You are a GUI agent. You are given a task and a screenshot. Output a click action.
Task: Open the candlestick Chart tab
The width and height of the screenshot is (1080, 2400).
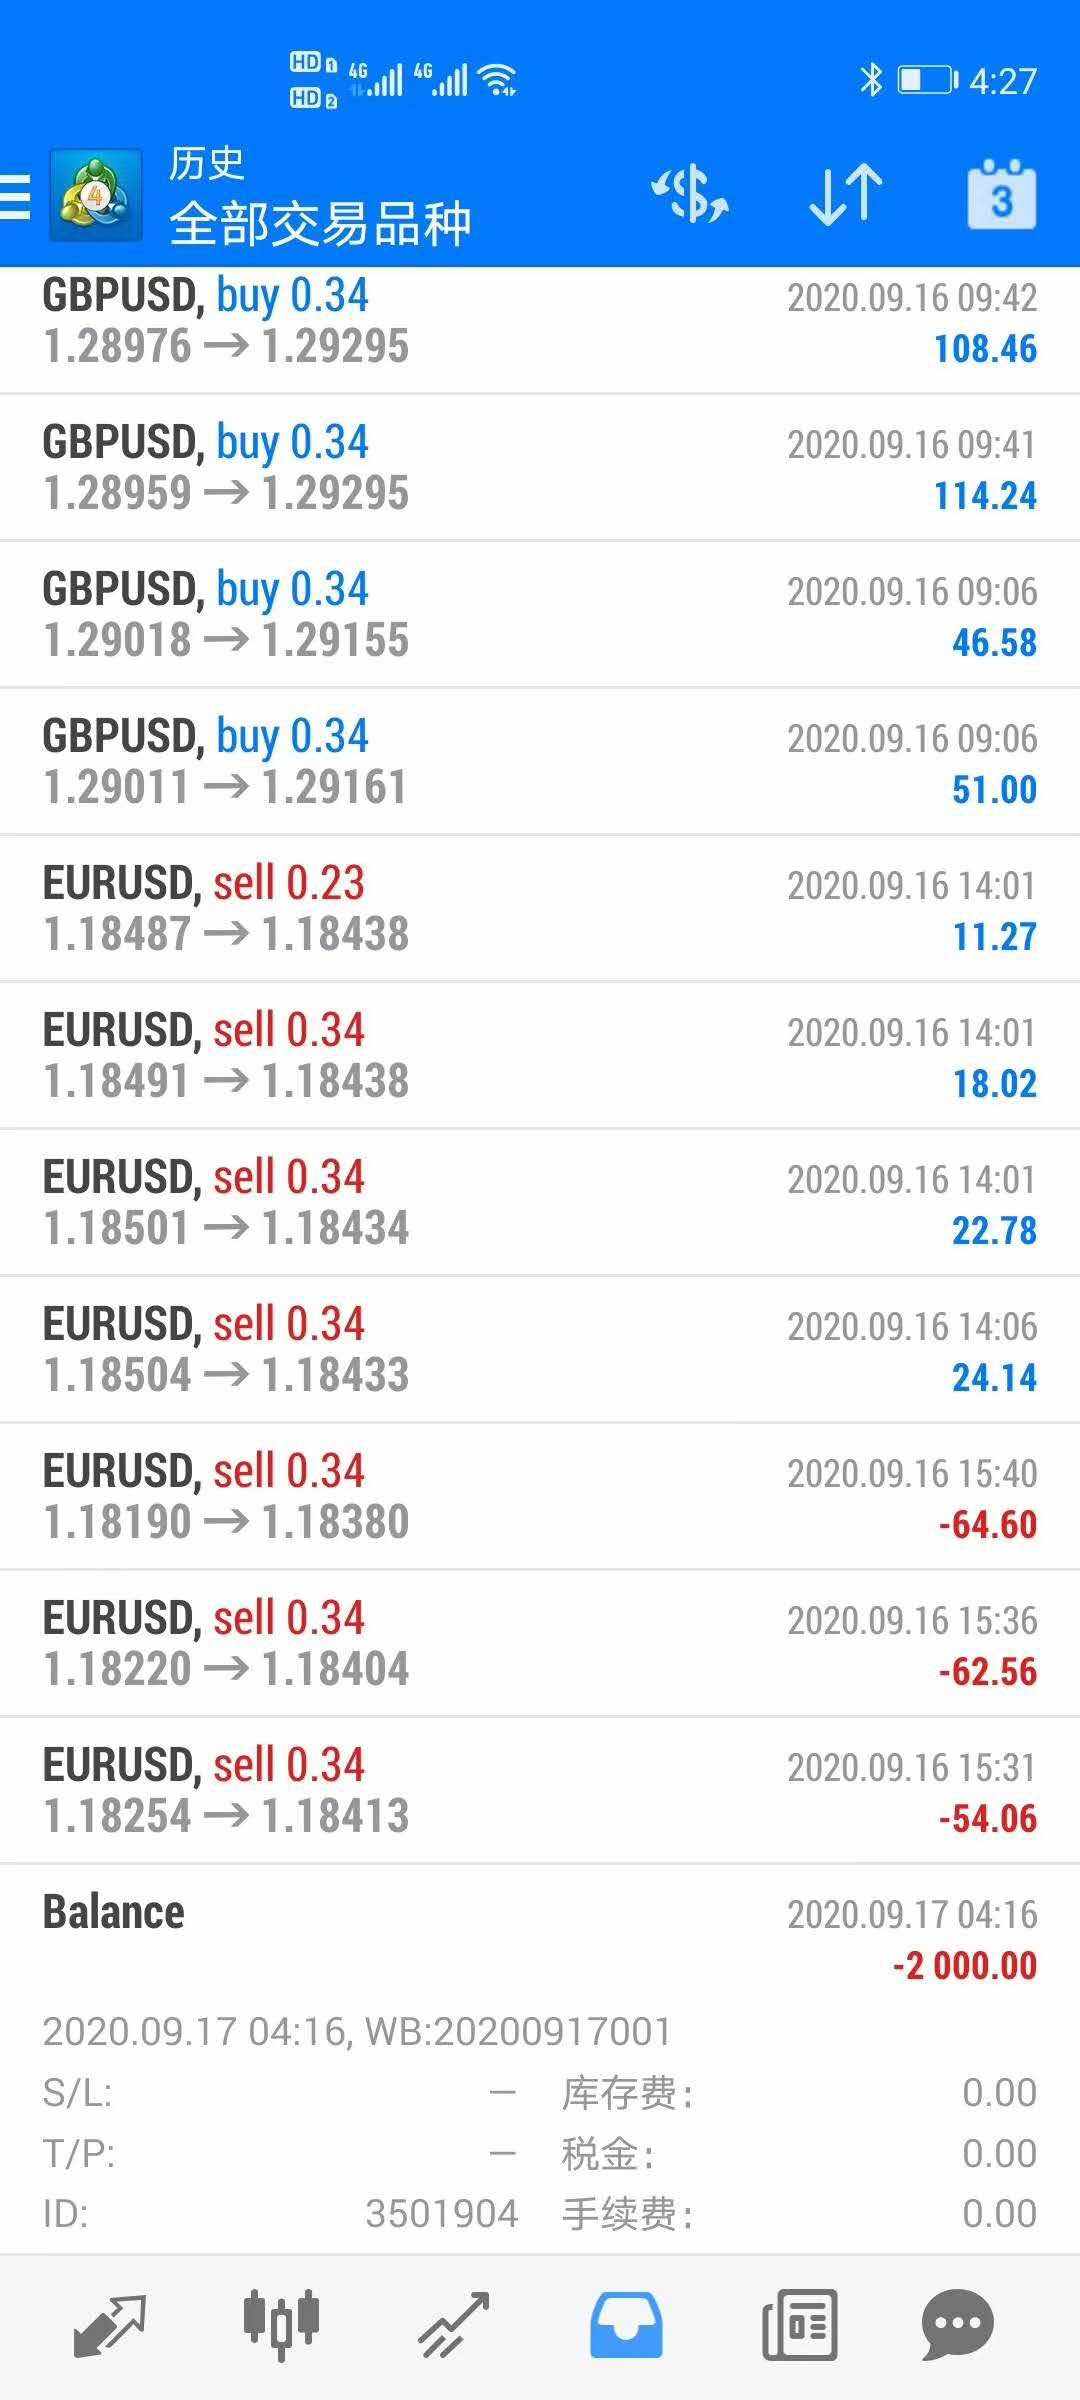click(x=281, y=2325)
